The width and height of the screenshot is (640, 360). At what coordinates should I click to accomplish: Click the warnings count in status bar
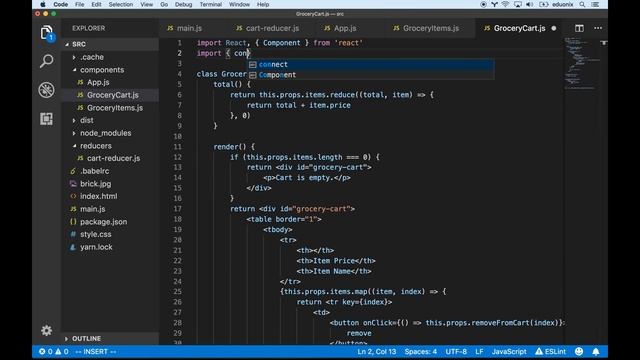(62, 351)
